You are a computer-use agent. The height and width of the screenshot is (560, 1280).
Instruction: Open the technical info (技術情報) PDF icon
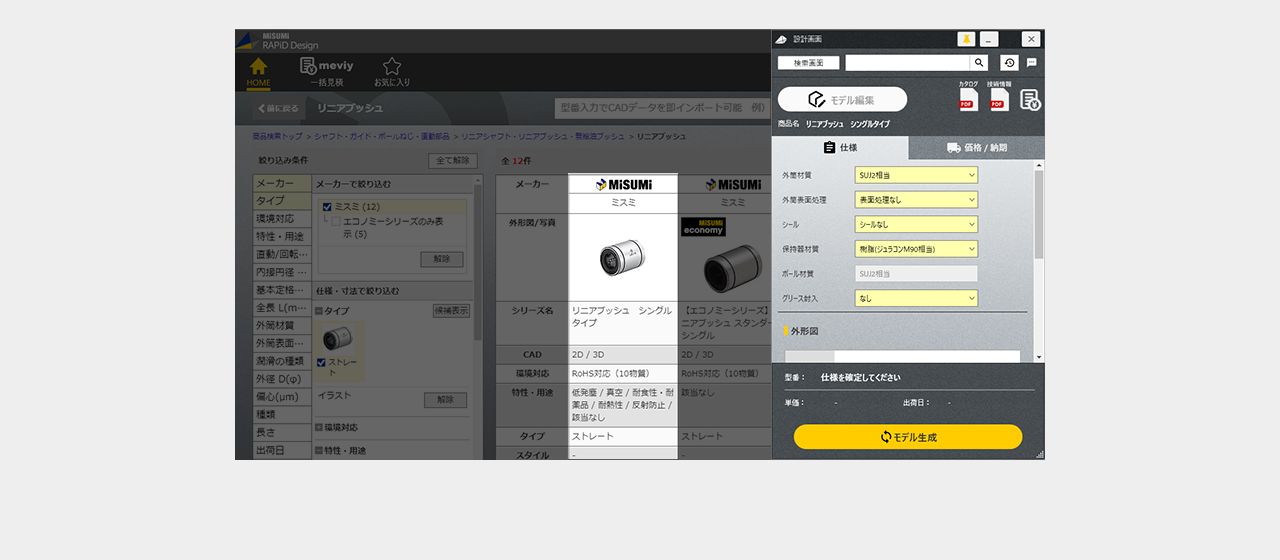[999, 99]
